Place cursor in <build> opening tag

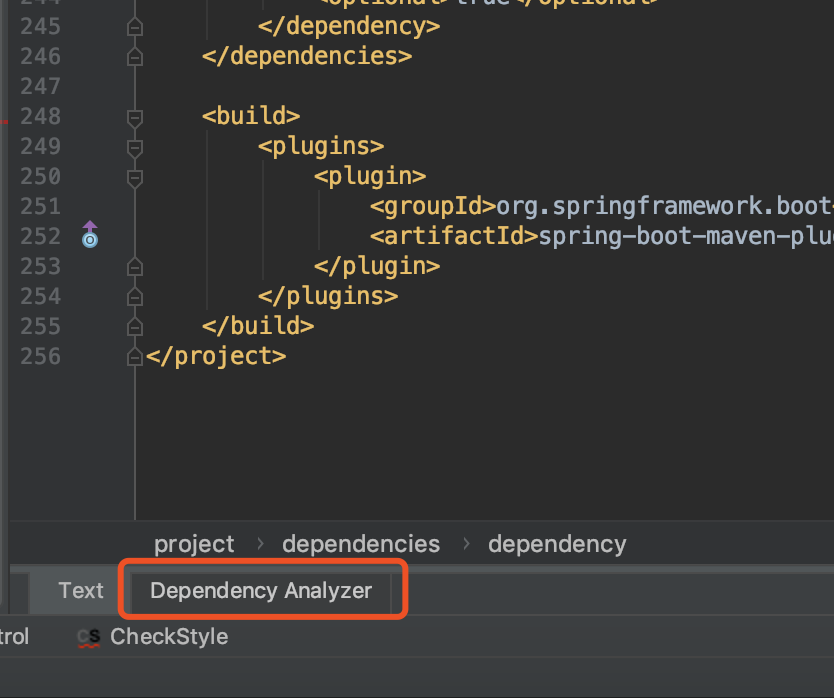point(251,116)
